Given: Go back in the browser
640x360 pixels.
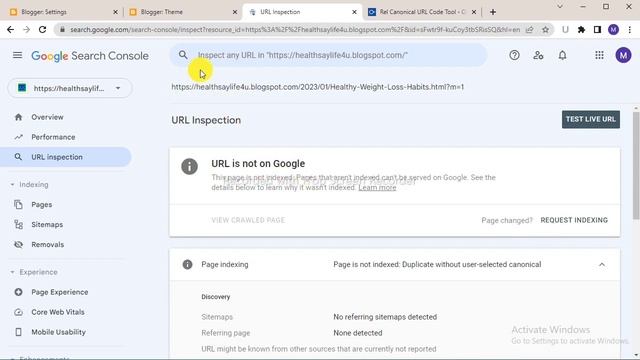Looking at the screenshot, I should (x=10, y=29).
